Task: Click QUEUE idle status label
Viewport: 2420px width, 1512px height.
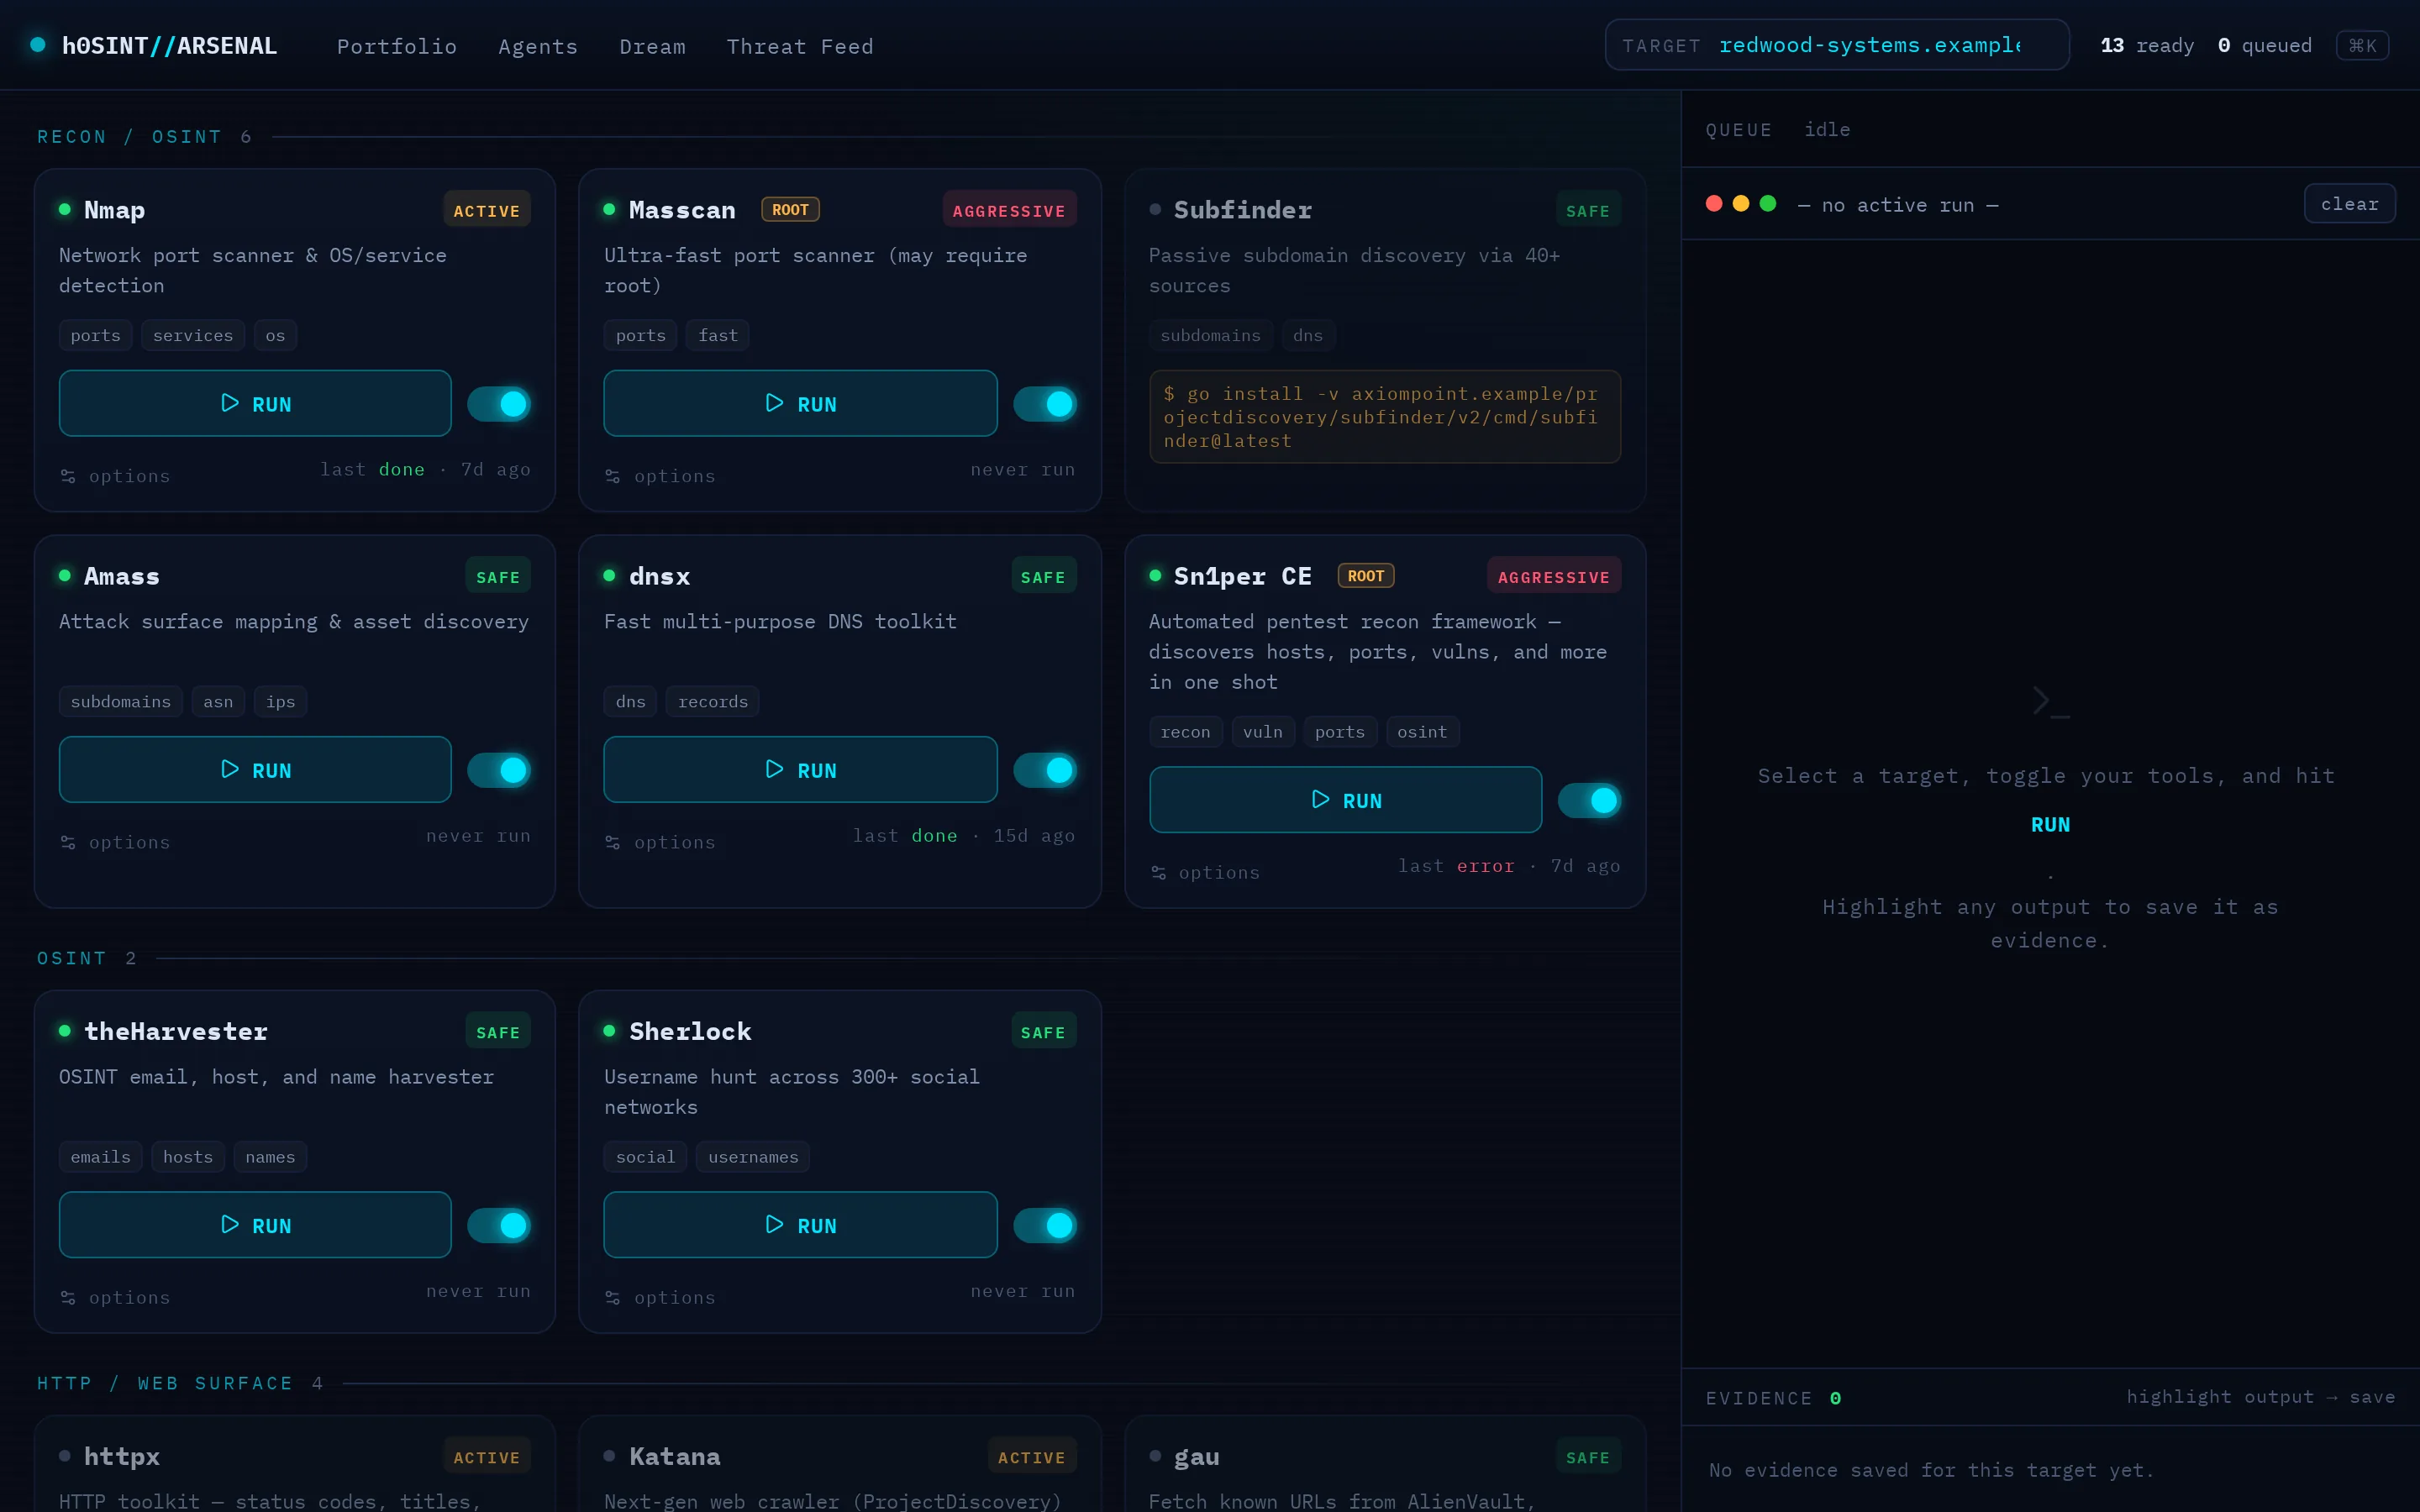Action: point(1827,130)
